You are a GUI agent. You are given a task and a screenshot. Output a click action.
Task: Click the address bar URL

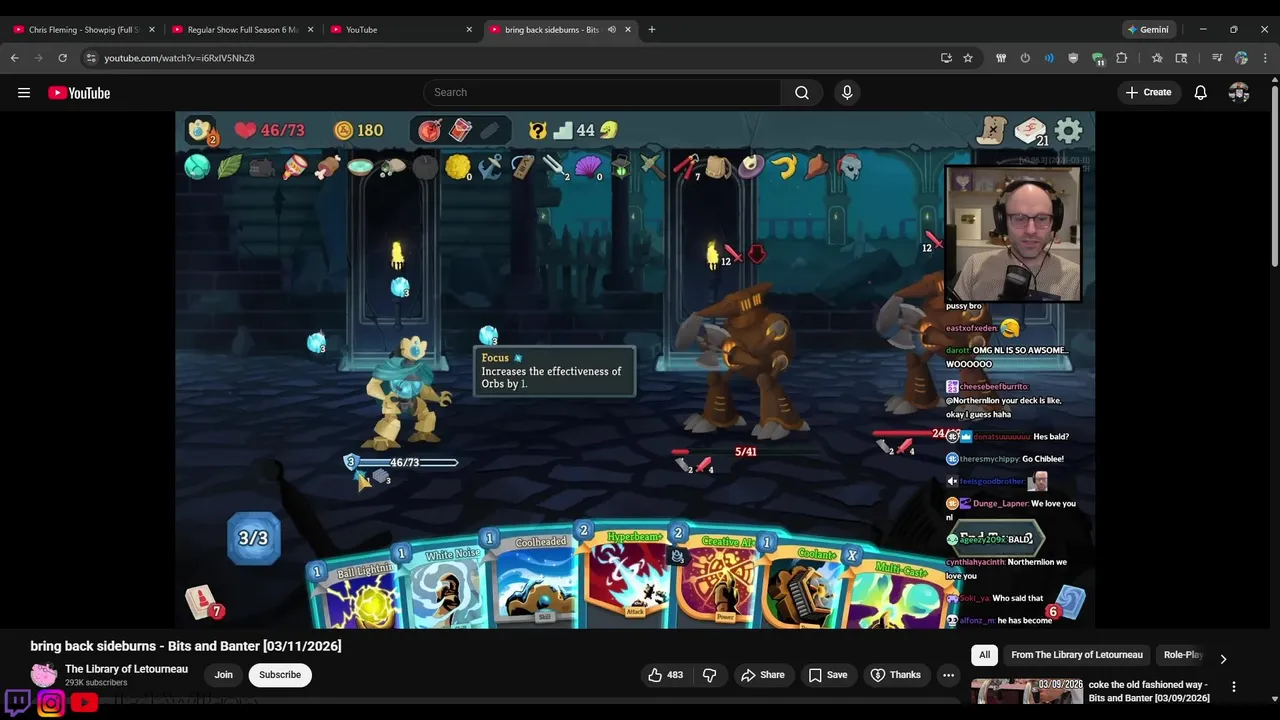(x=179, y=58)
